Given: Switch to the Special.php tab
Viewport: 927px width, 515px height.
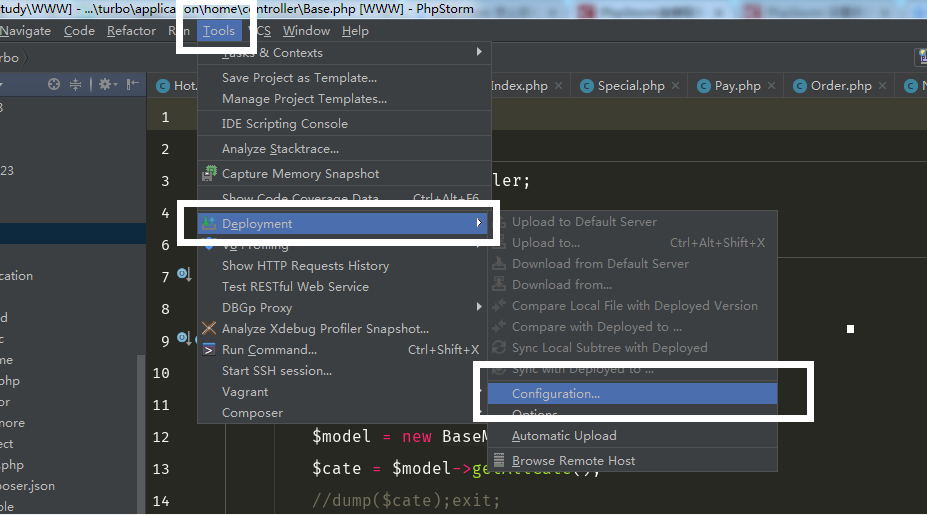Looking at the screenshot, I should click(631, 86).
